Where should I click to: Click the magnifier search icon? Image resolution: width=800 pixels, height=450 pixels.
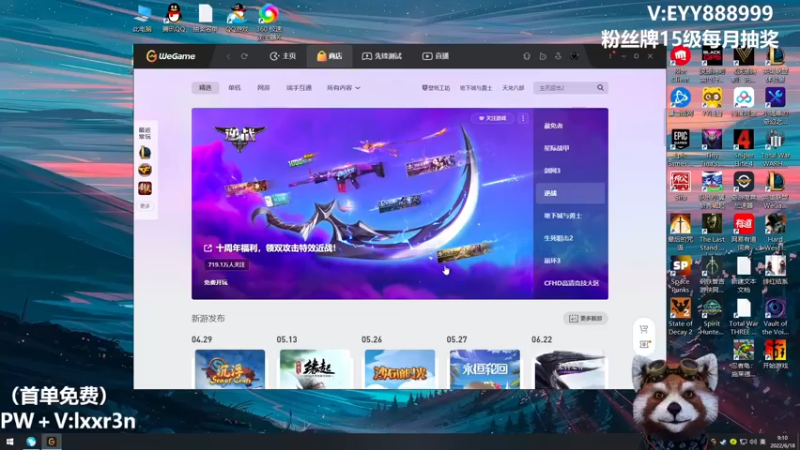click(x=601, y=88)
